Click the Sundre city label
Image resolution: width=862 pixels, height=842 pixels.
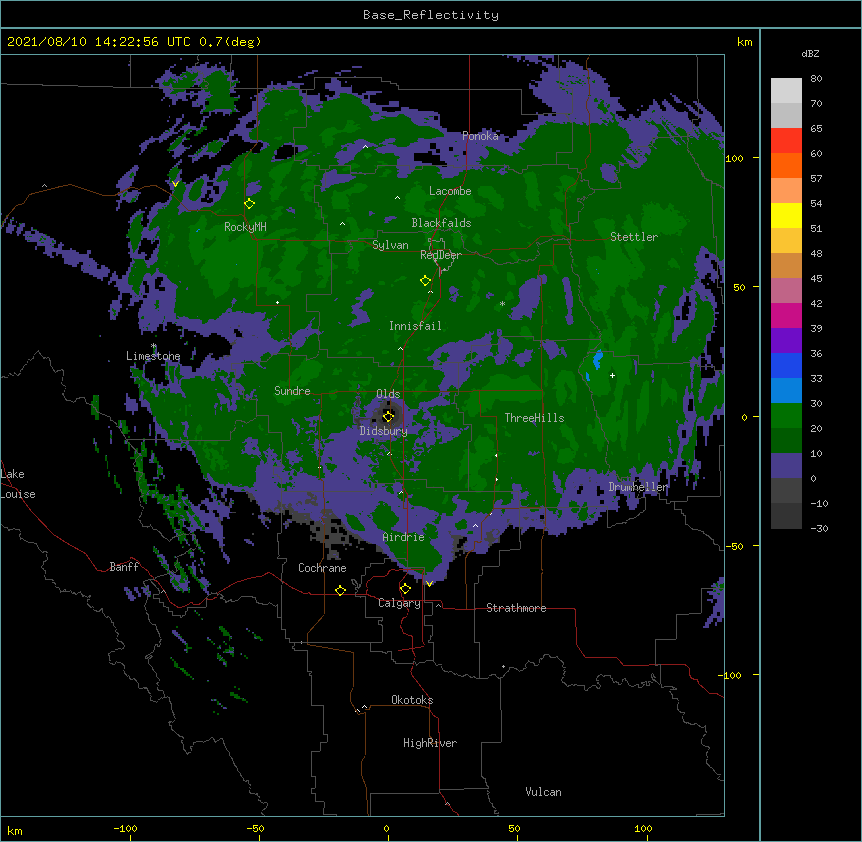(292, 391)
